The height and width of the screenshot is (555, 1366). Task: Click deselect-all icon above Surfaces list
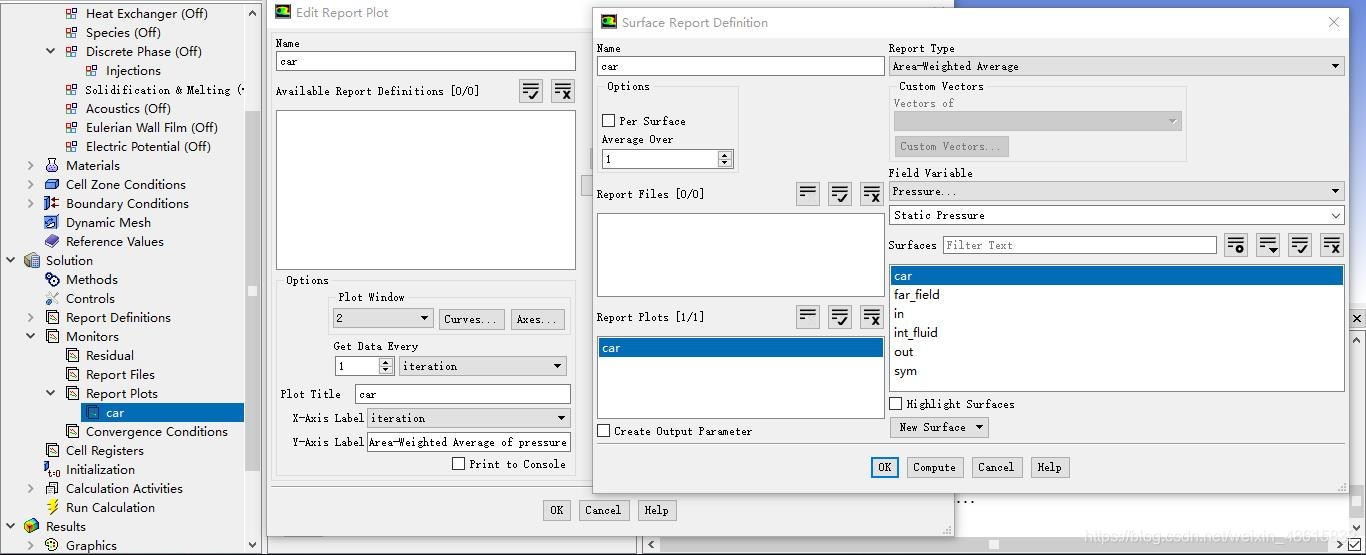(1331, 245)
